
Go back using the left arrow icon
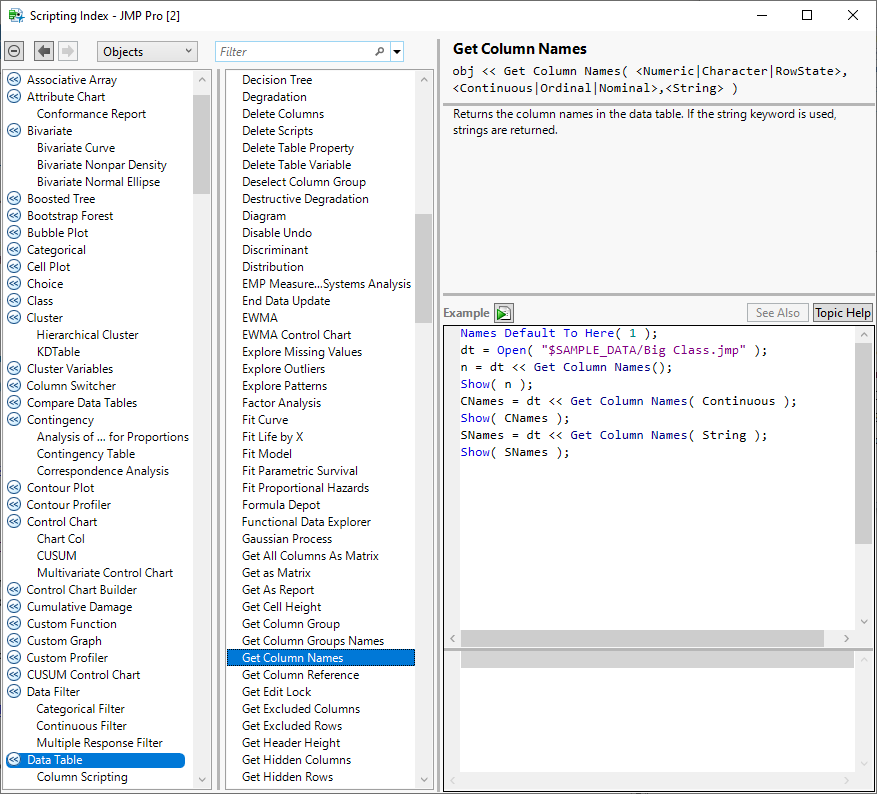[44, 51]
